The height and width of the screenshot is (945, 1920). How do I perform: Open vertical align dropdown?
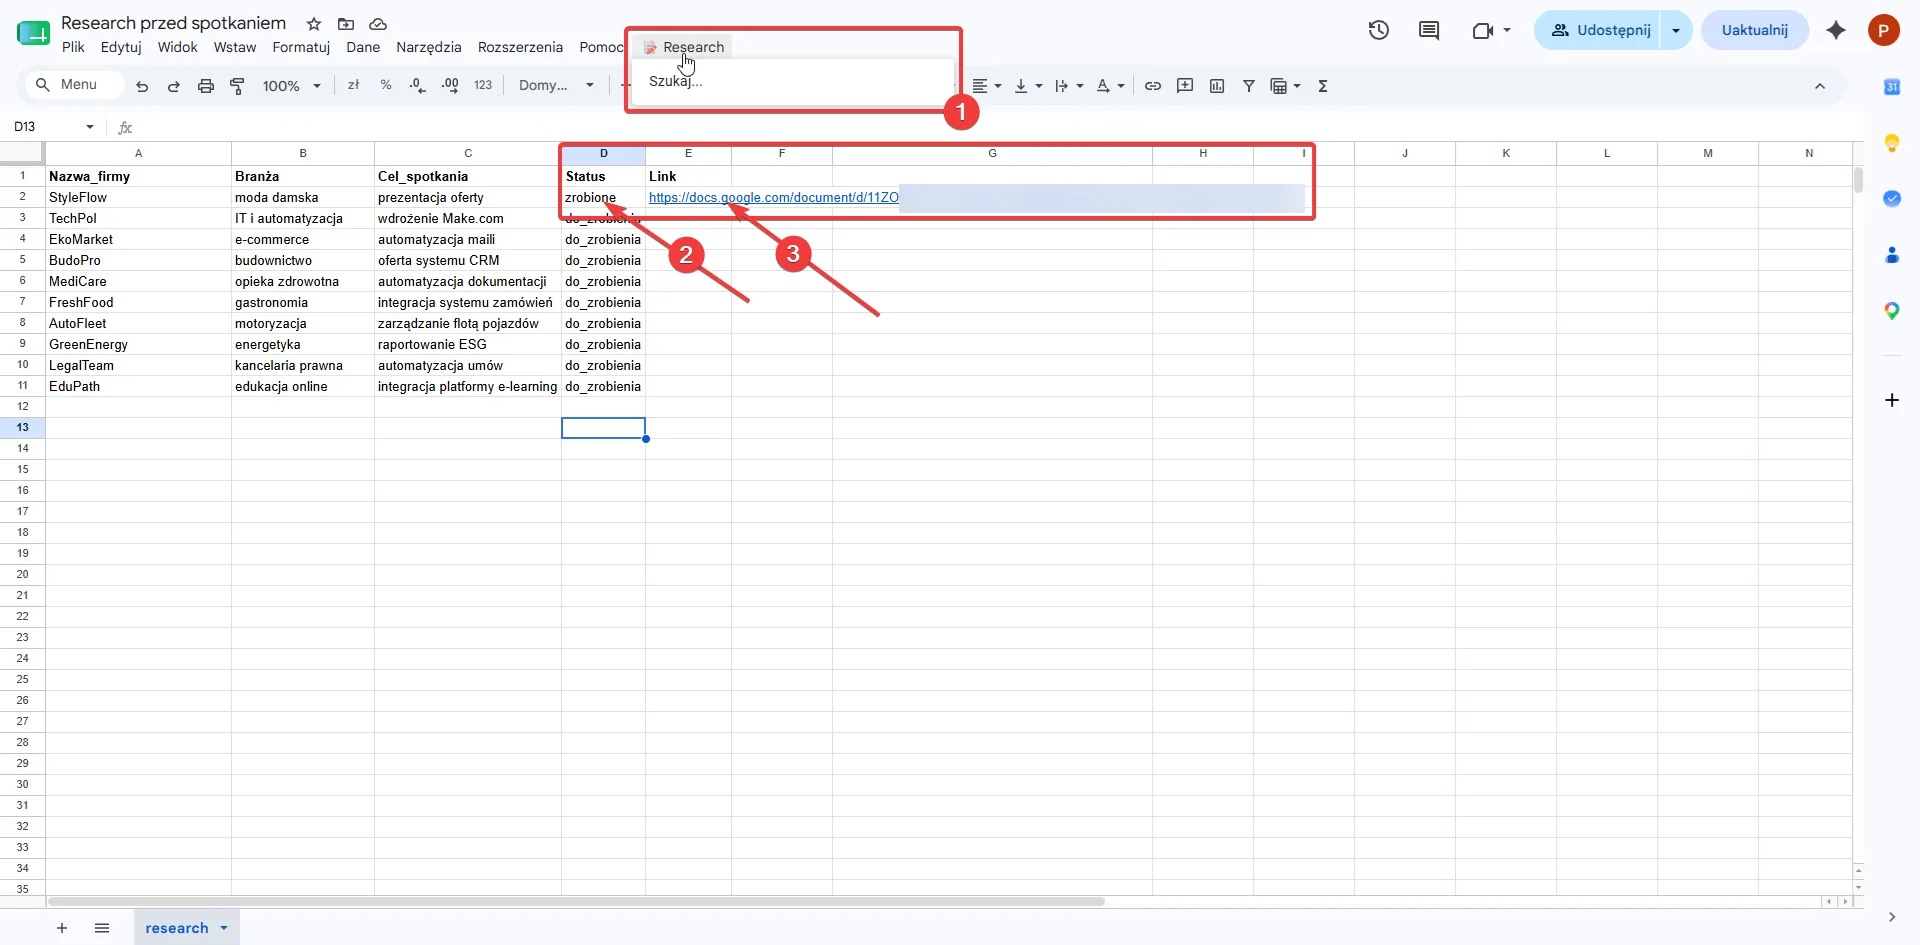tap(1028, 86)
